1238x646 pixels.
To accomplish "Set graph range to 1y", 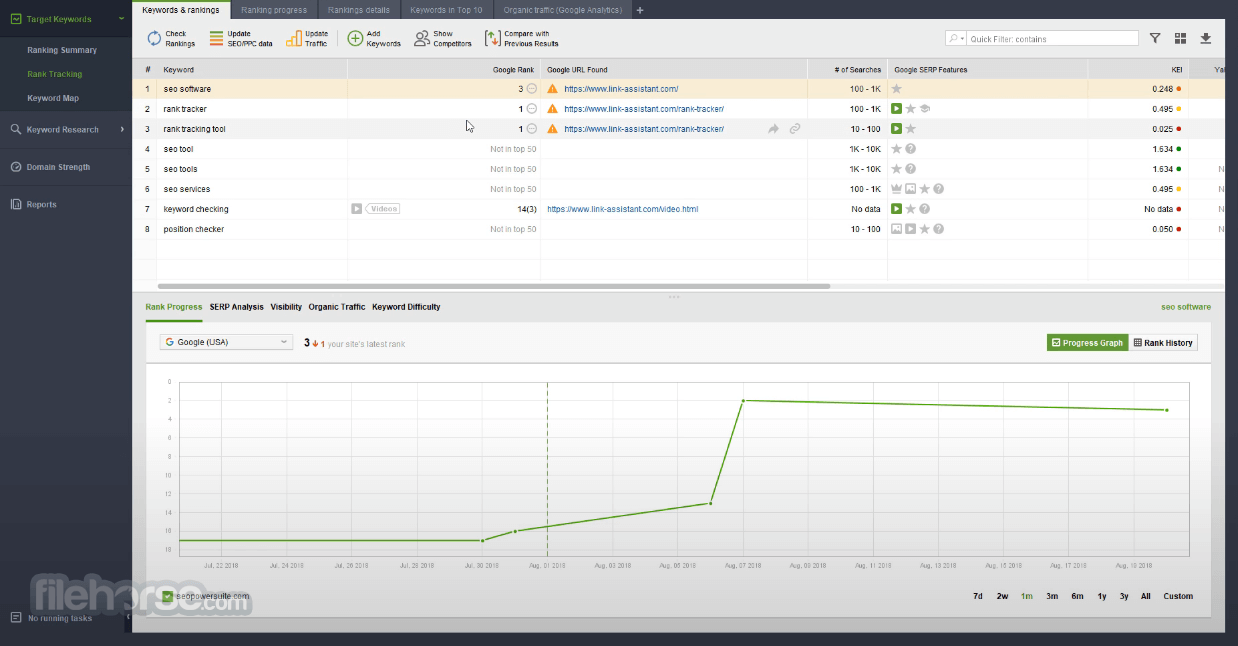I will 1102,596.
